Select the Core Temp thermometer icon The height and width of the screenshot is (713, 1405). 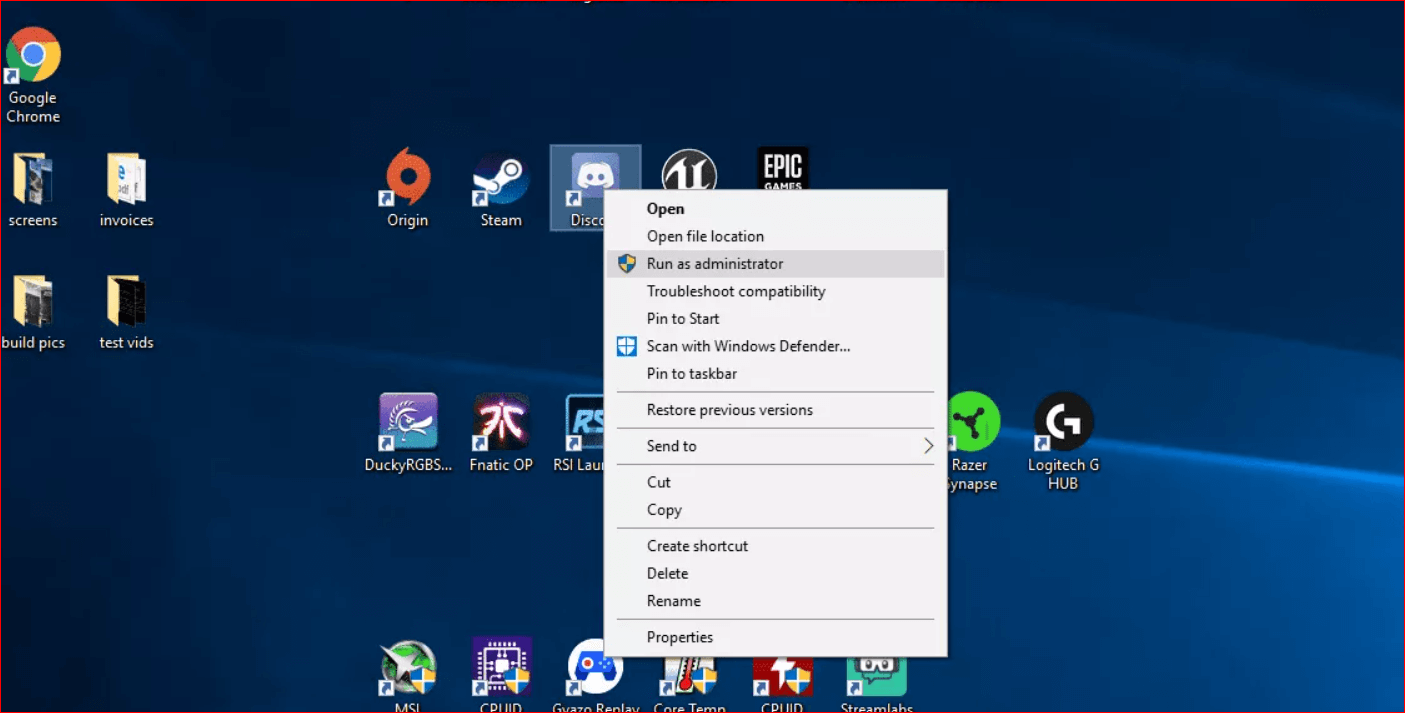(689, 676)
